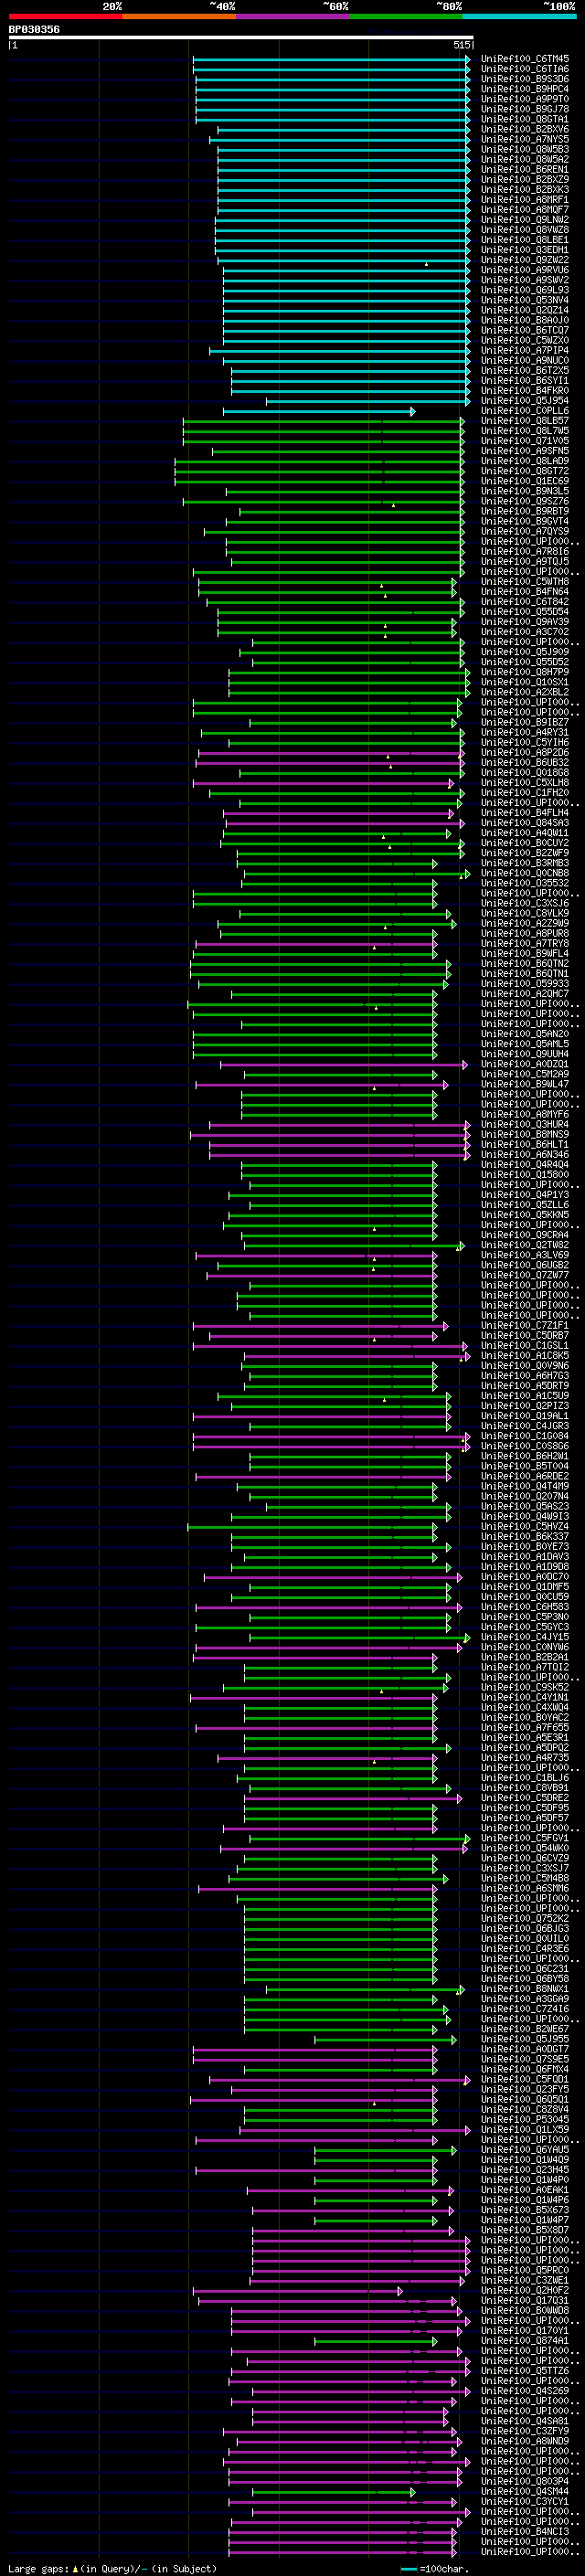Select the UniRef100_C6TIA6 hit label
Screen dimensions: 585x2576
(x=525, y=69)
